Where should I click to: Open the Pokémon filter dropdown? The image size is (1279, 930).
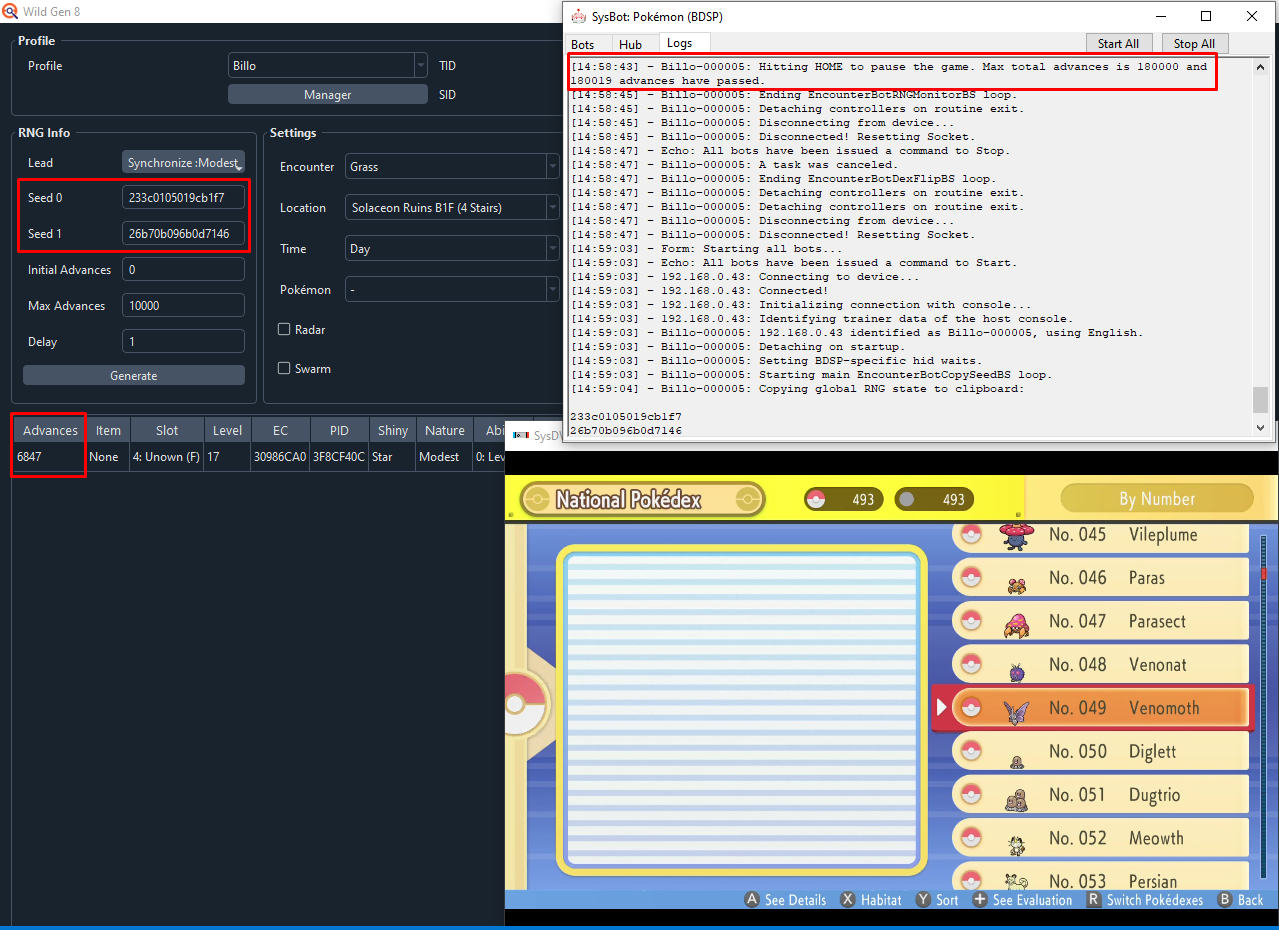(x=452, y=290)
